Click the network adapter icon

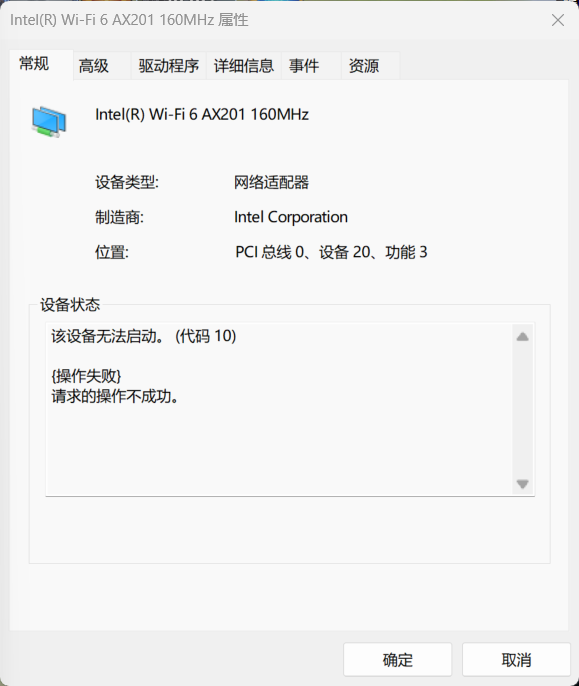(x=49, y=122)
